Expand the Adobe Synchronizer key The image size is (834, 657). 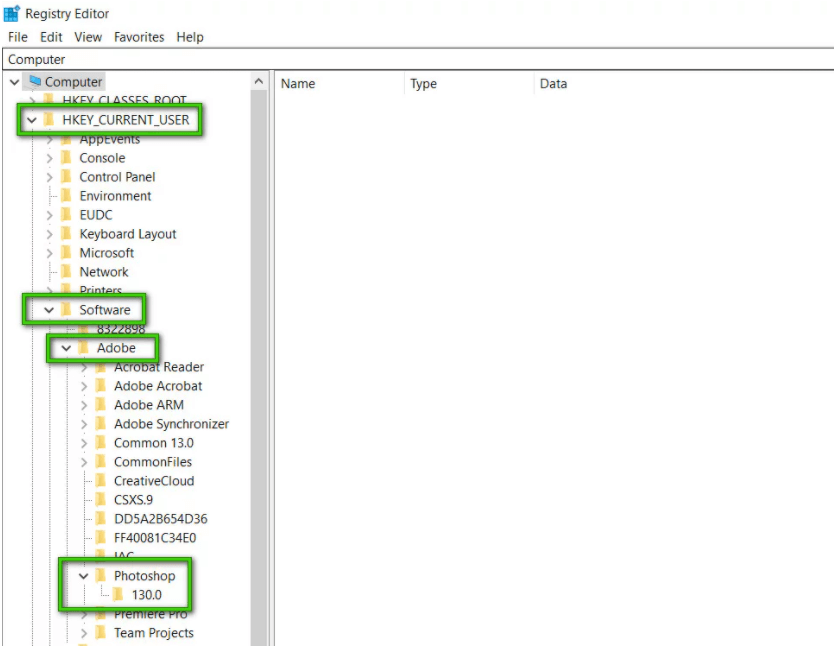pos(84,425)
